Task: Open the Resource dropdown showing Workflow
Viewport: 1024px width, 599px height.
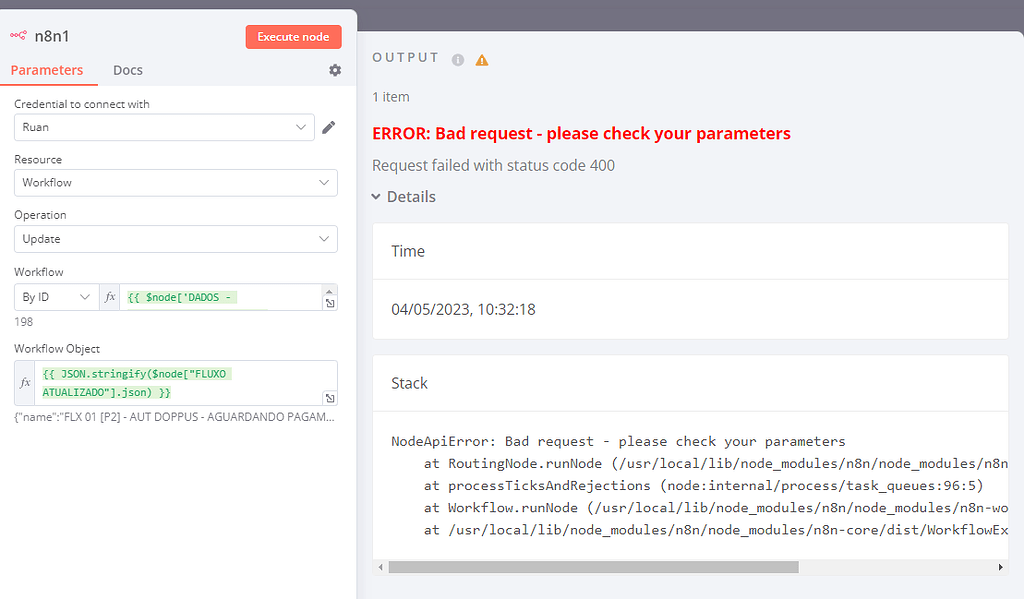Action: (x=176, y=183)
